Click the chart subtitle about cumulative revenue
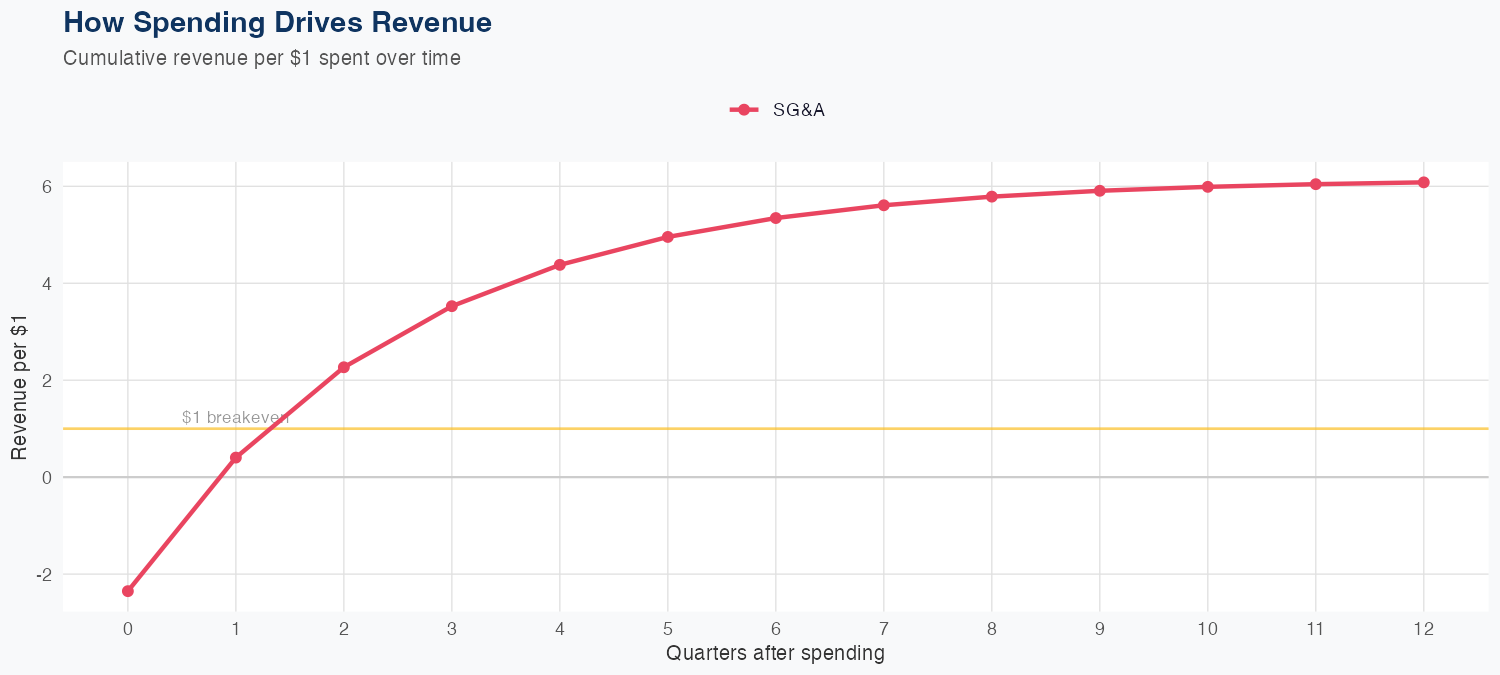The height and width of the screenshot is (675, 1500). point(262,58)
